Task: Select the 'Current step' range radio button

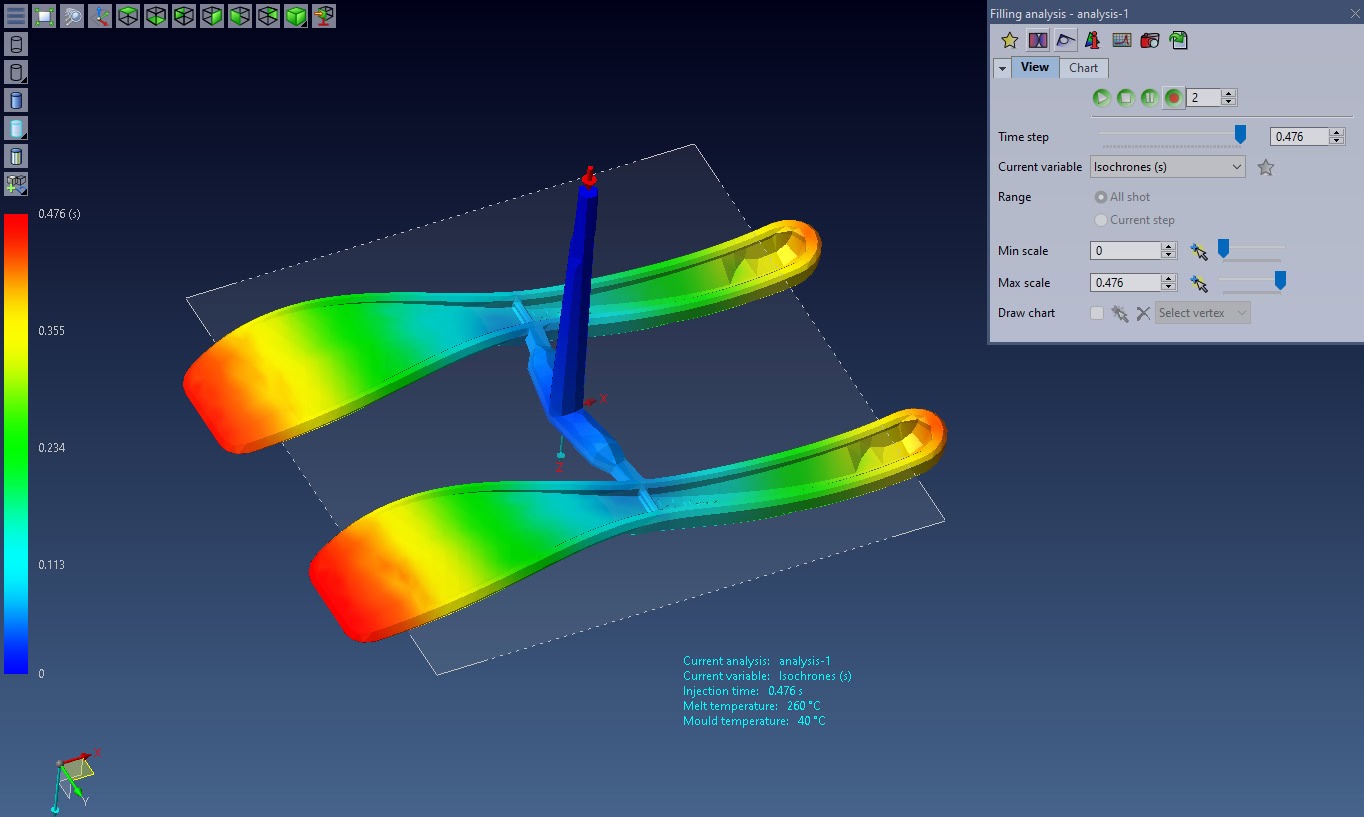Action: coord(1102,220)
